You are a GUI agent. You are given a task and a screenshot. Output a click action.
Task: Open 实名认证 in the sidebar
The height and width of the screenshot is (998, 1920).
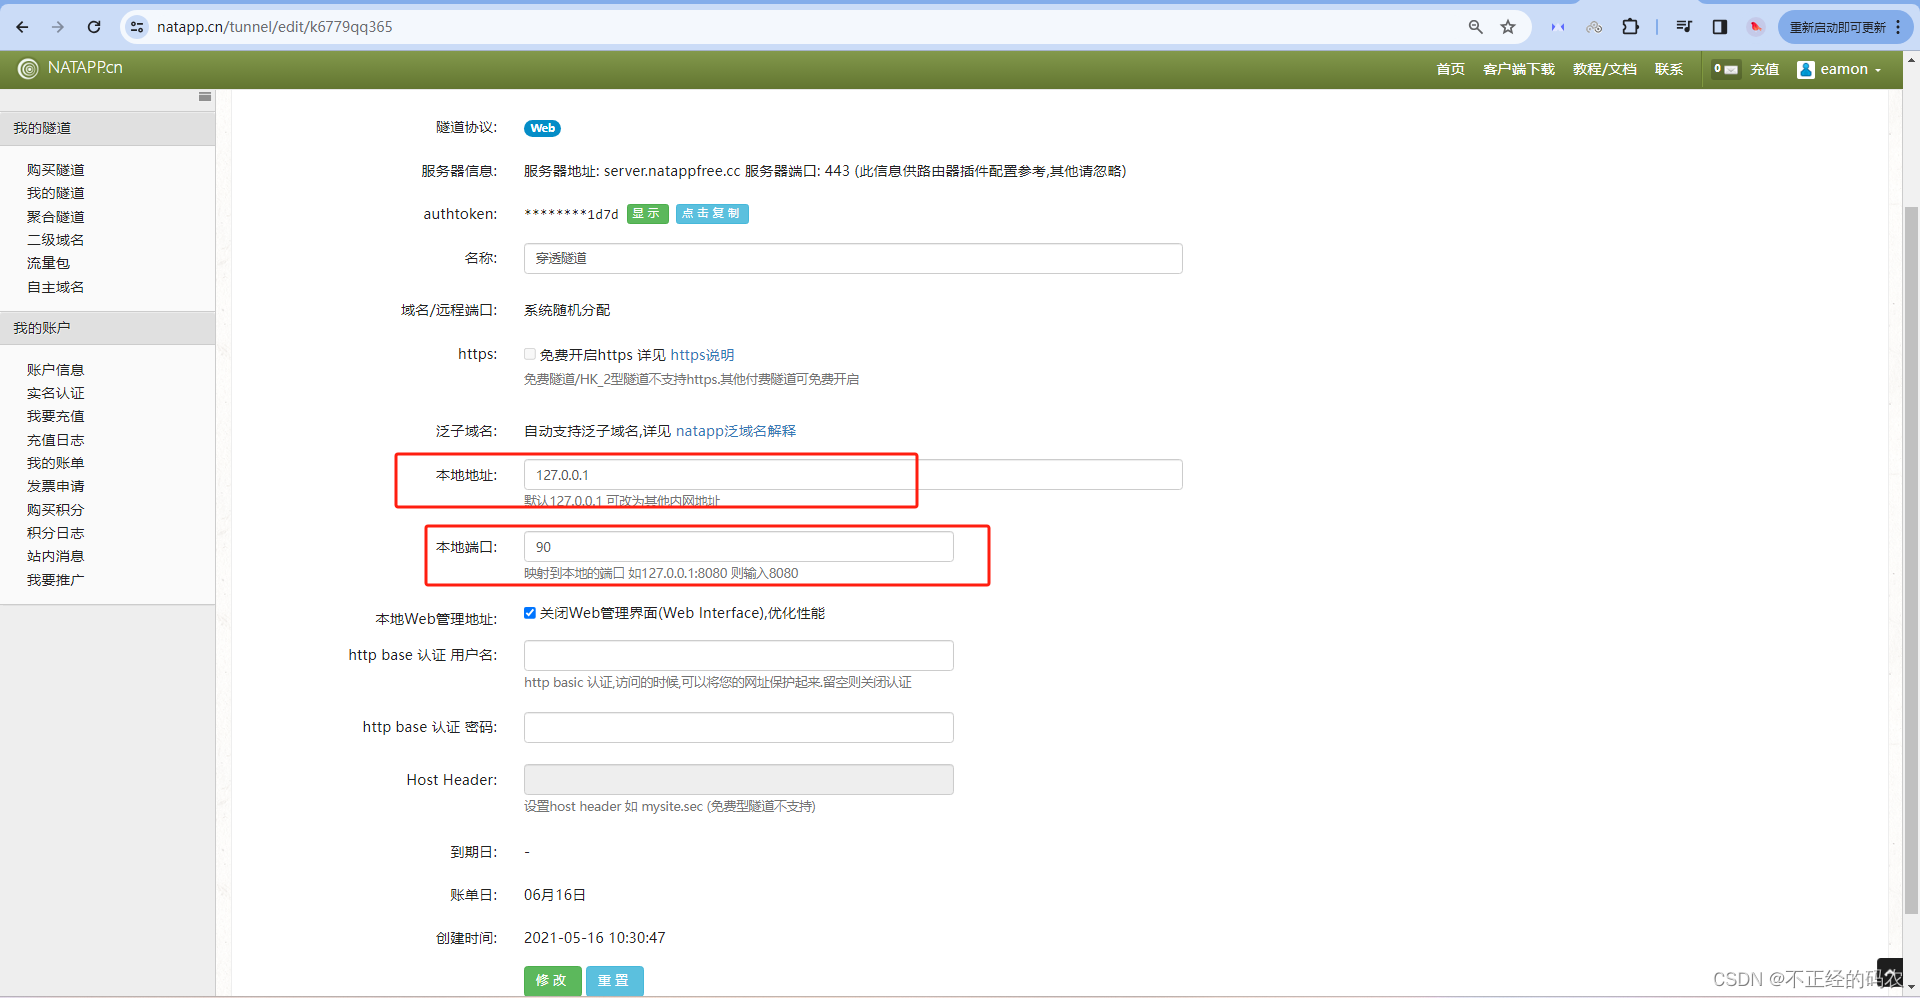pos(55,393)
